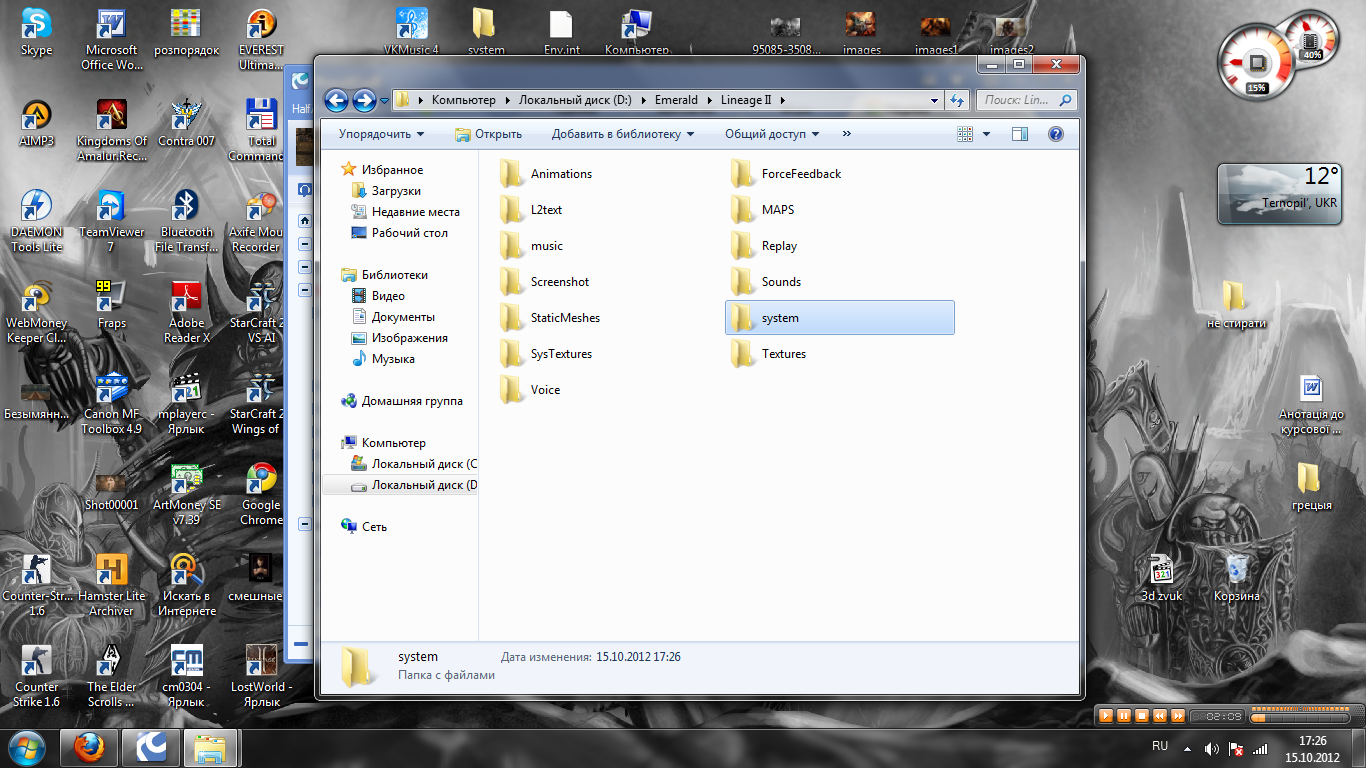Click the DAEMON Tools Lite desktop icon
The image size is (1366, 768).
(x=37, y=220)
